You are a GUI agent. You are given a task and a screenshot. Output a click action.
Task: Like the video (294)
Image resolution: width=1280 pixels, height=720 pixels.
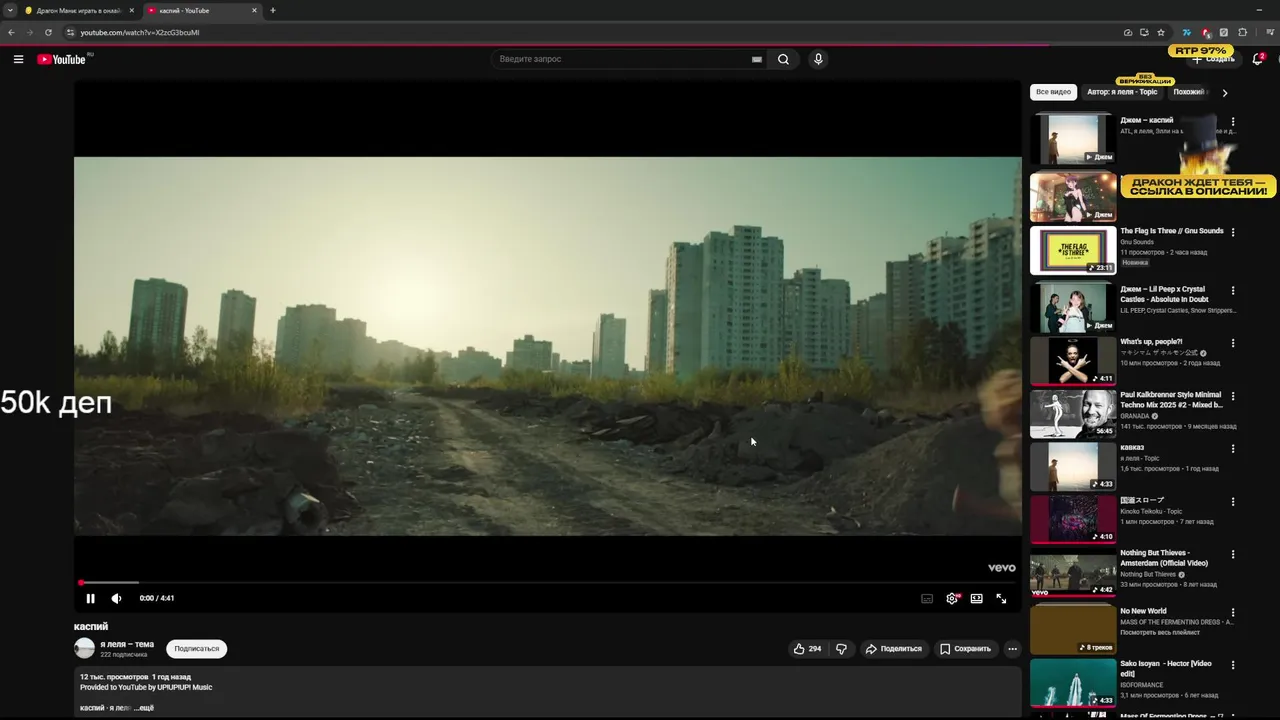[x=808, y=649]
